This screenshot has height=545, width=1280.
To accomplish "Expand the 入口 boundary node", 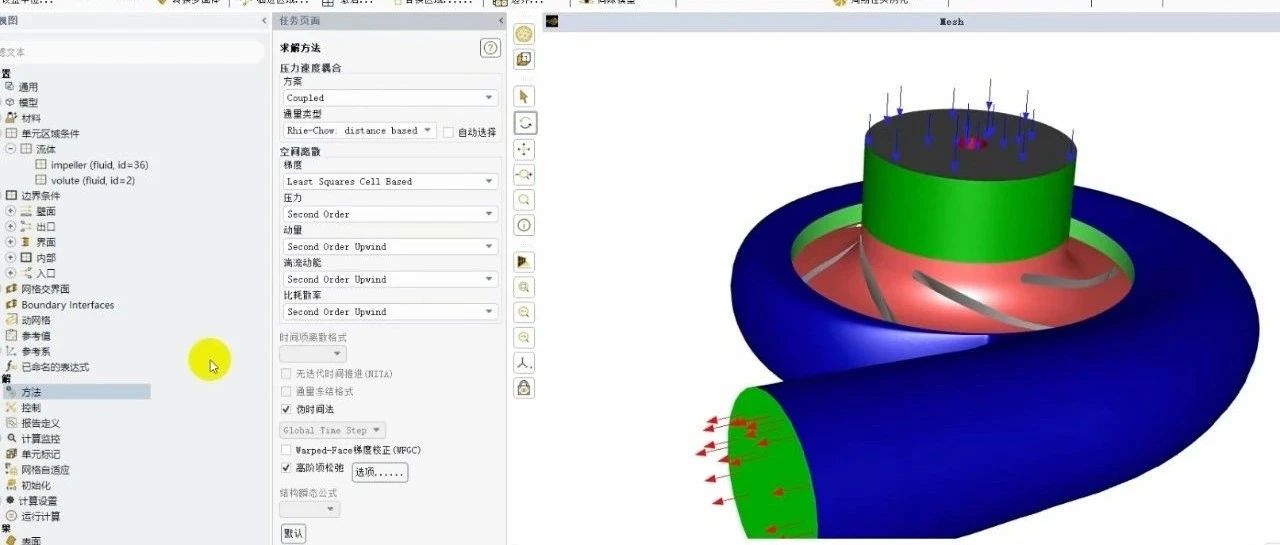I will click(x=11, y=273).
